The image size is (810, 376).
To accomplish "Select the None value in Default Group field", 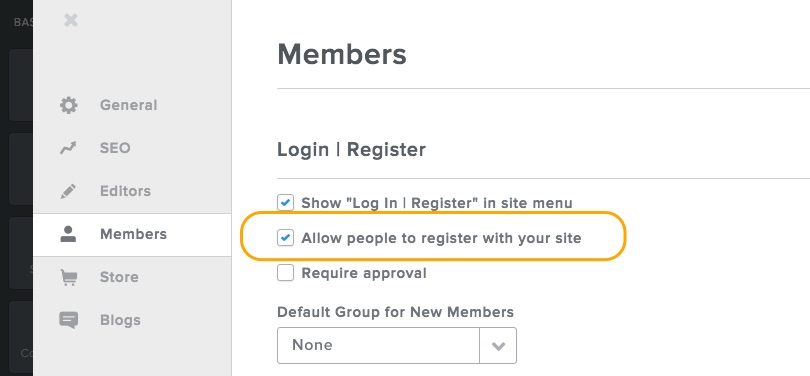I will 378,346.
